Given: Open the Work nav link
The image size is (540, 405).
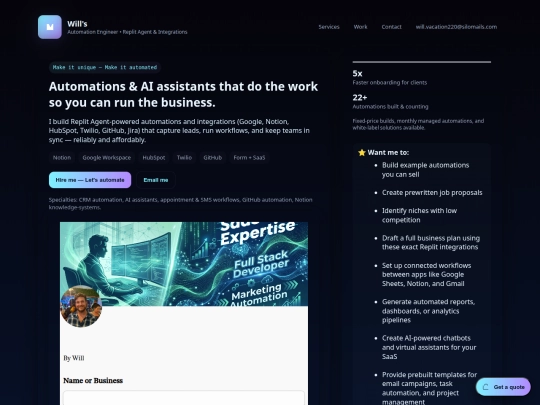Looking at the screenshot, I should pos(360,27).
